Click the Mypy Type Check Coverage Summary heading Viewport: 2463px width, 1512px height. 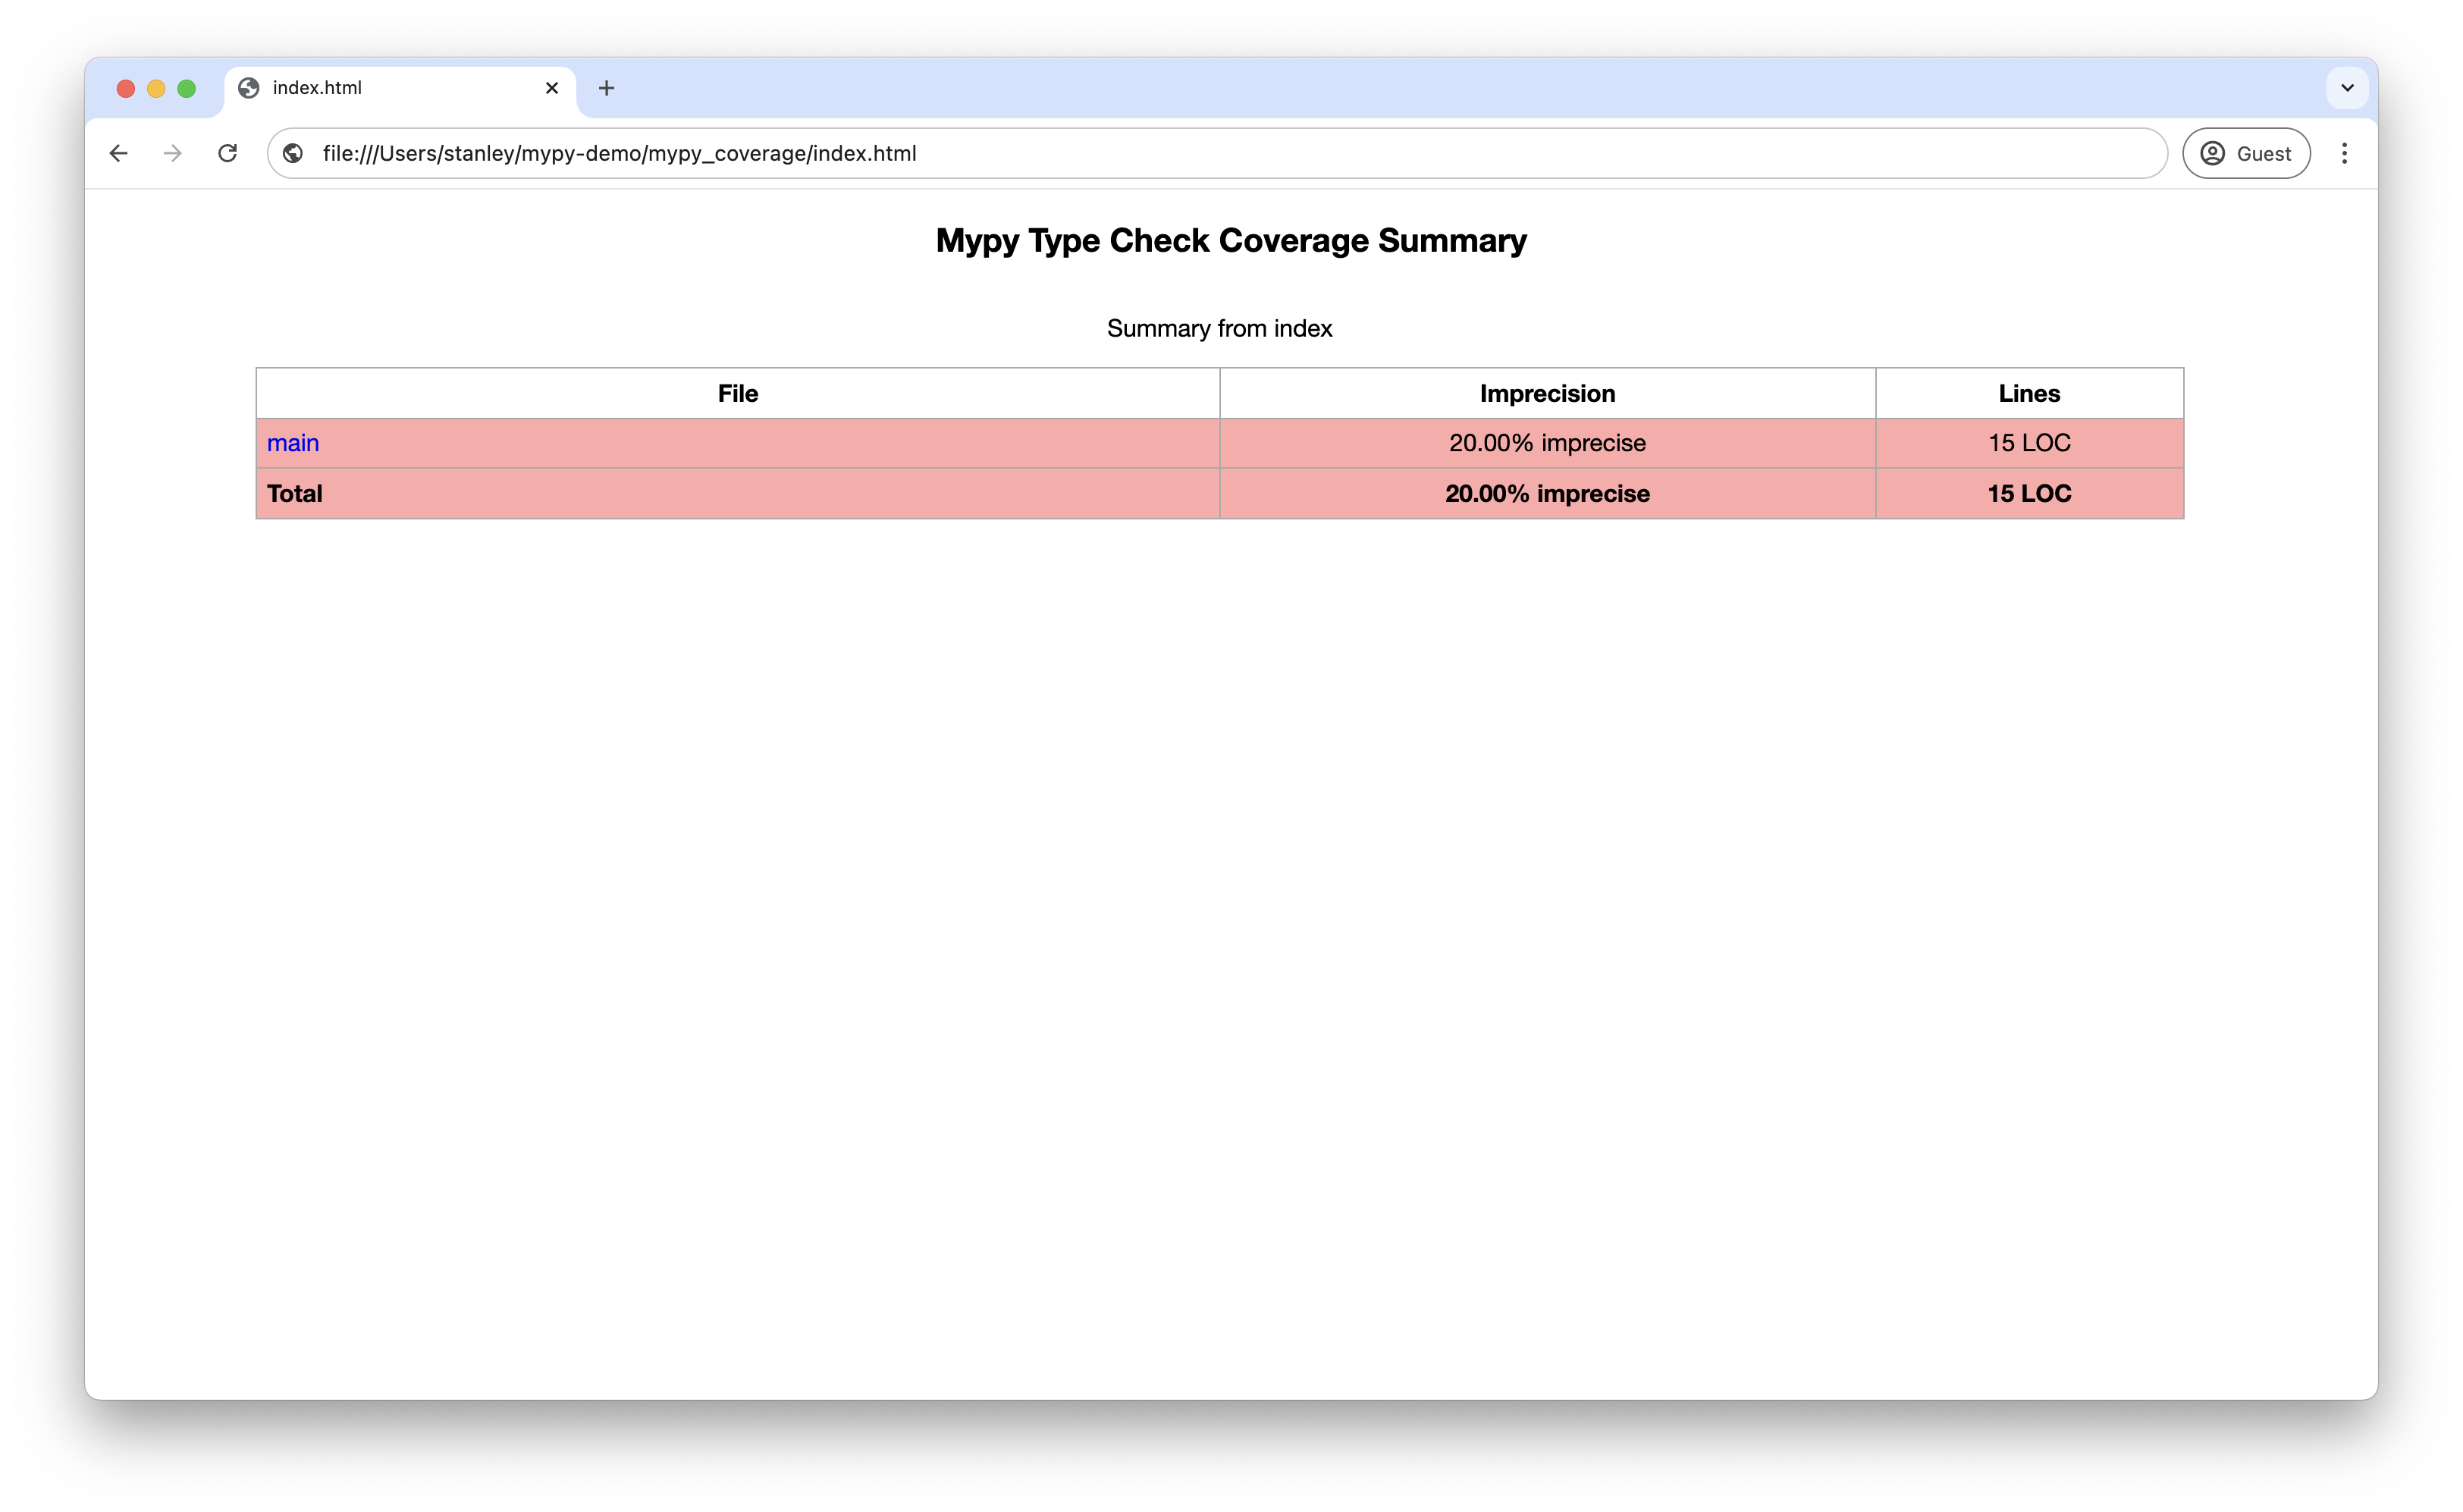pyautogui.click(x=1230, y=240)
